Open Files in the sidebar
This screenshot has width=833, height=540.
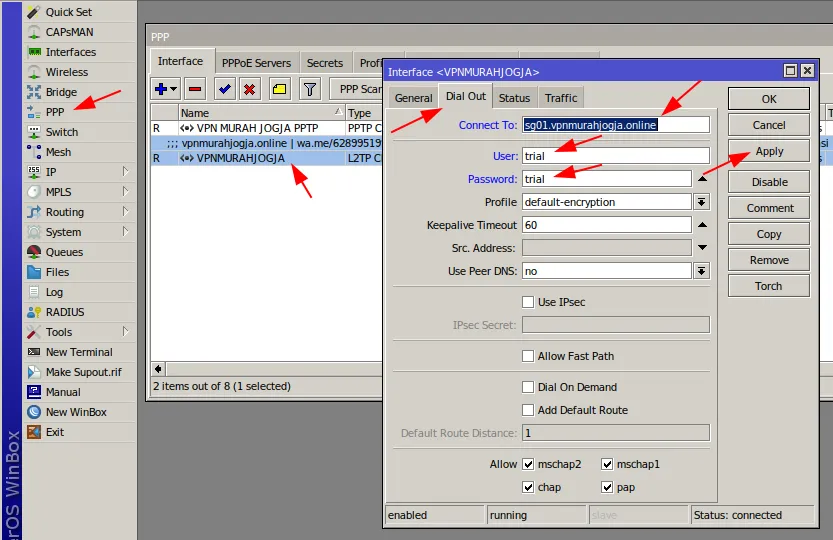[x=57, y=272]
